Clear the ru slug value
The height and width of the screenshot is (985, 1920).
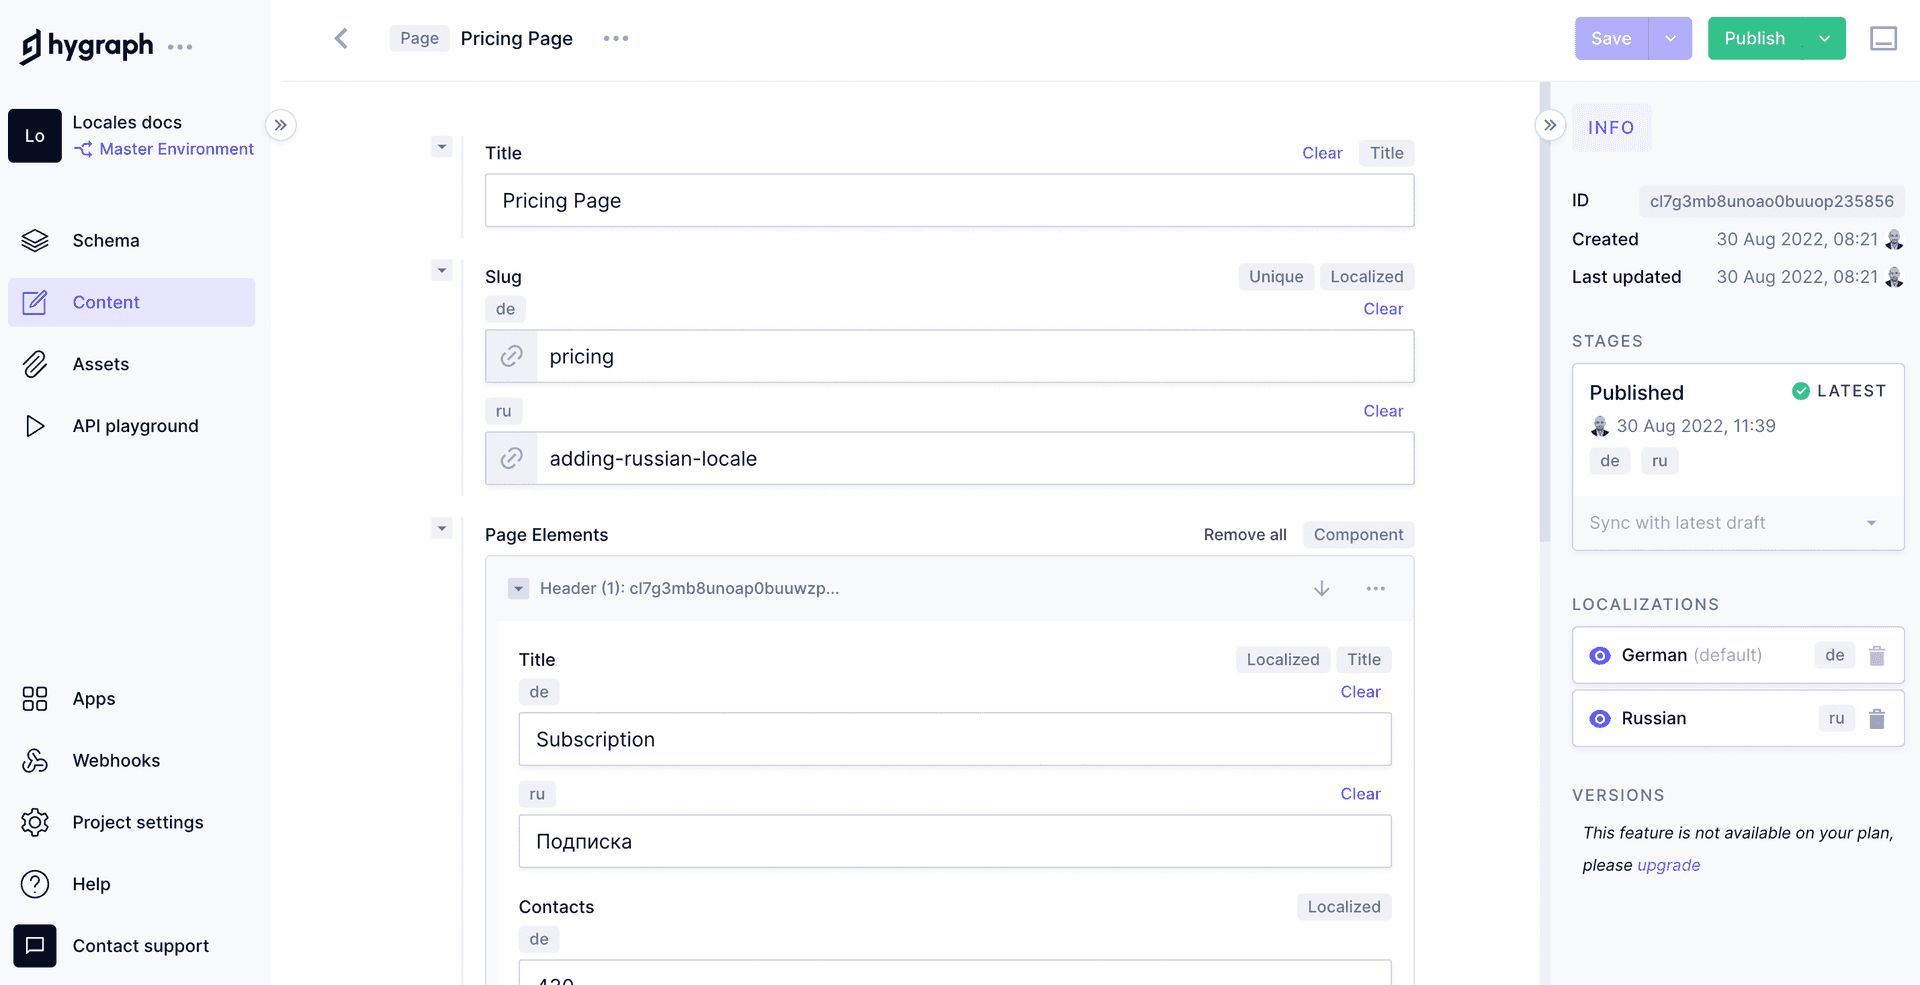1383,411
